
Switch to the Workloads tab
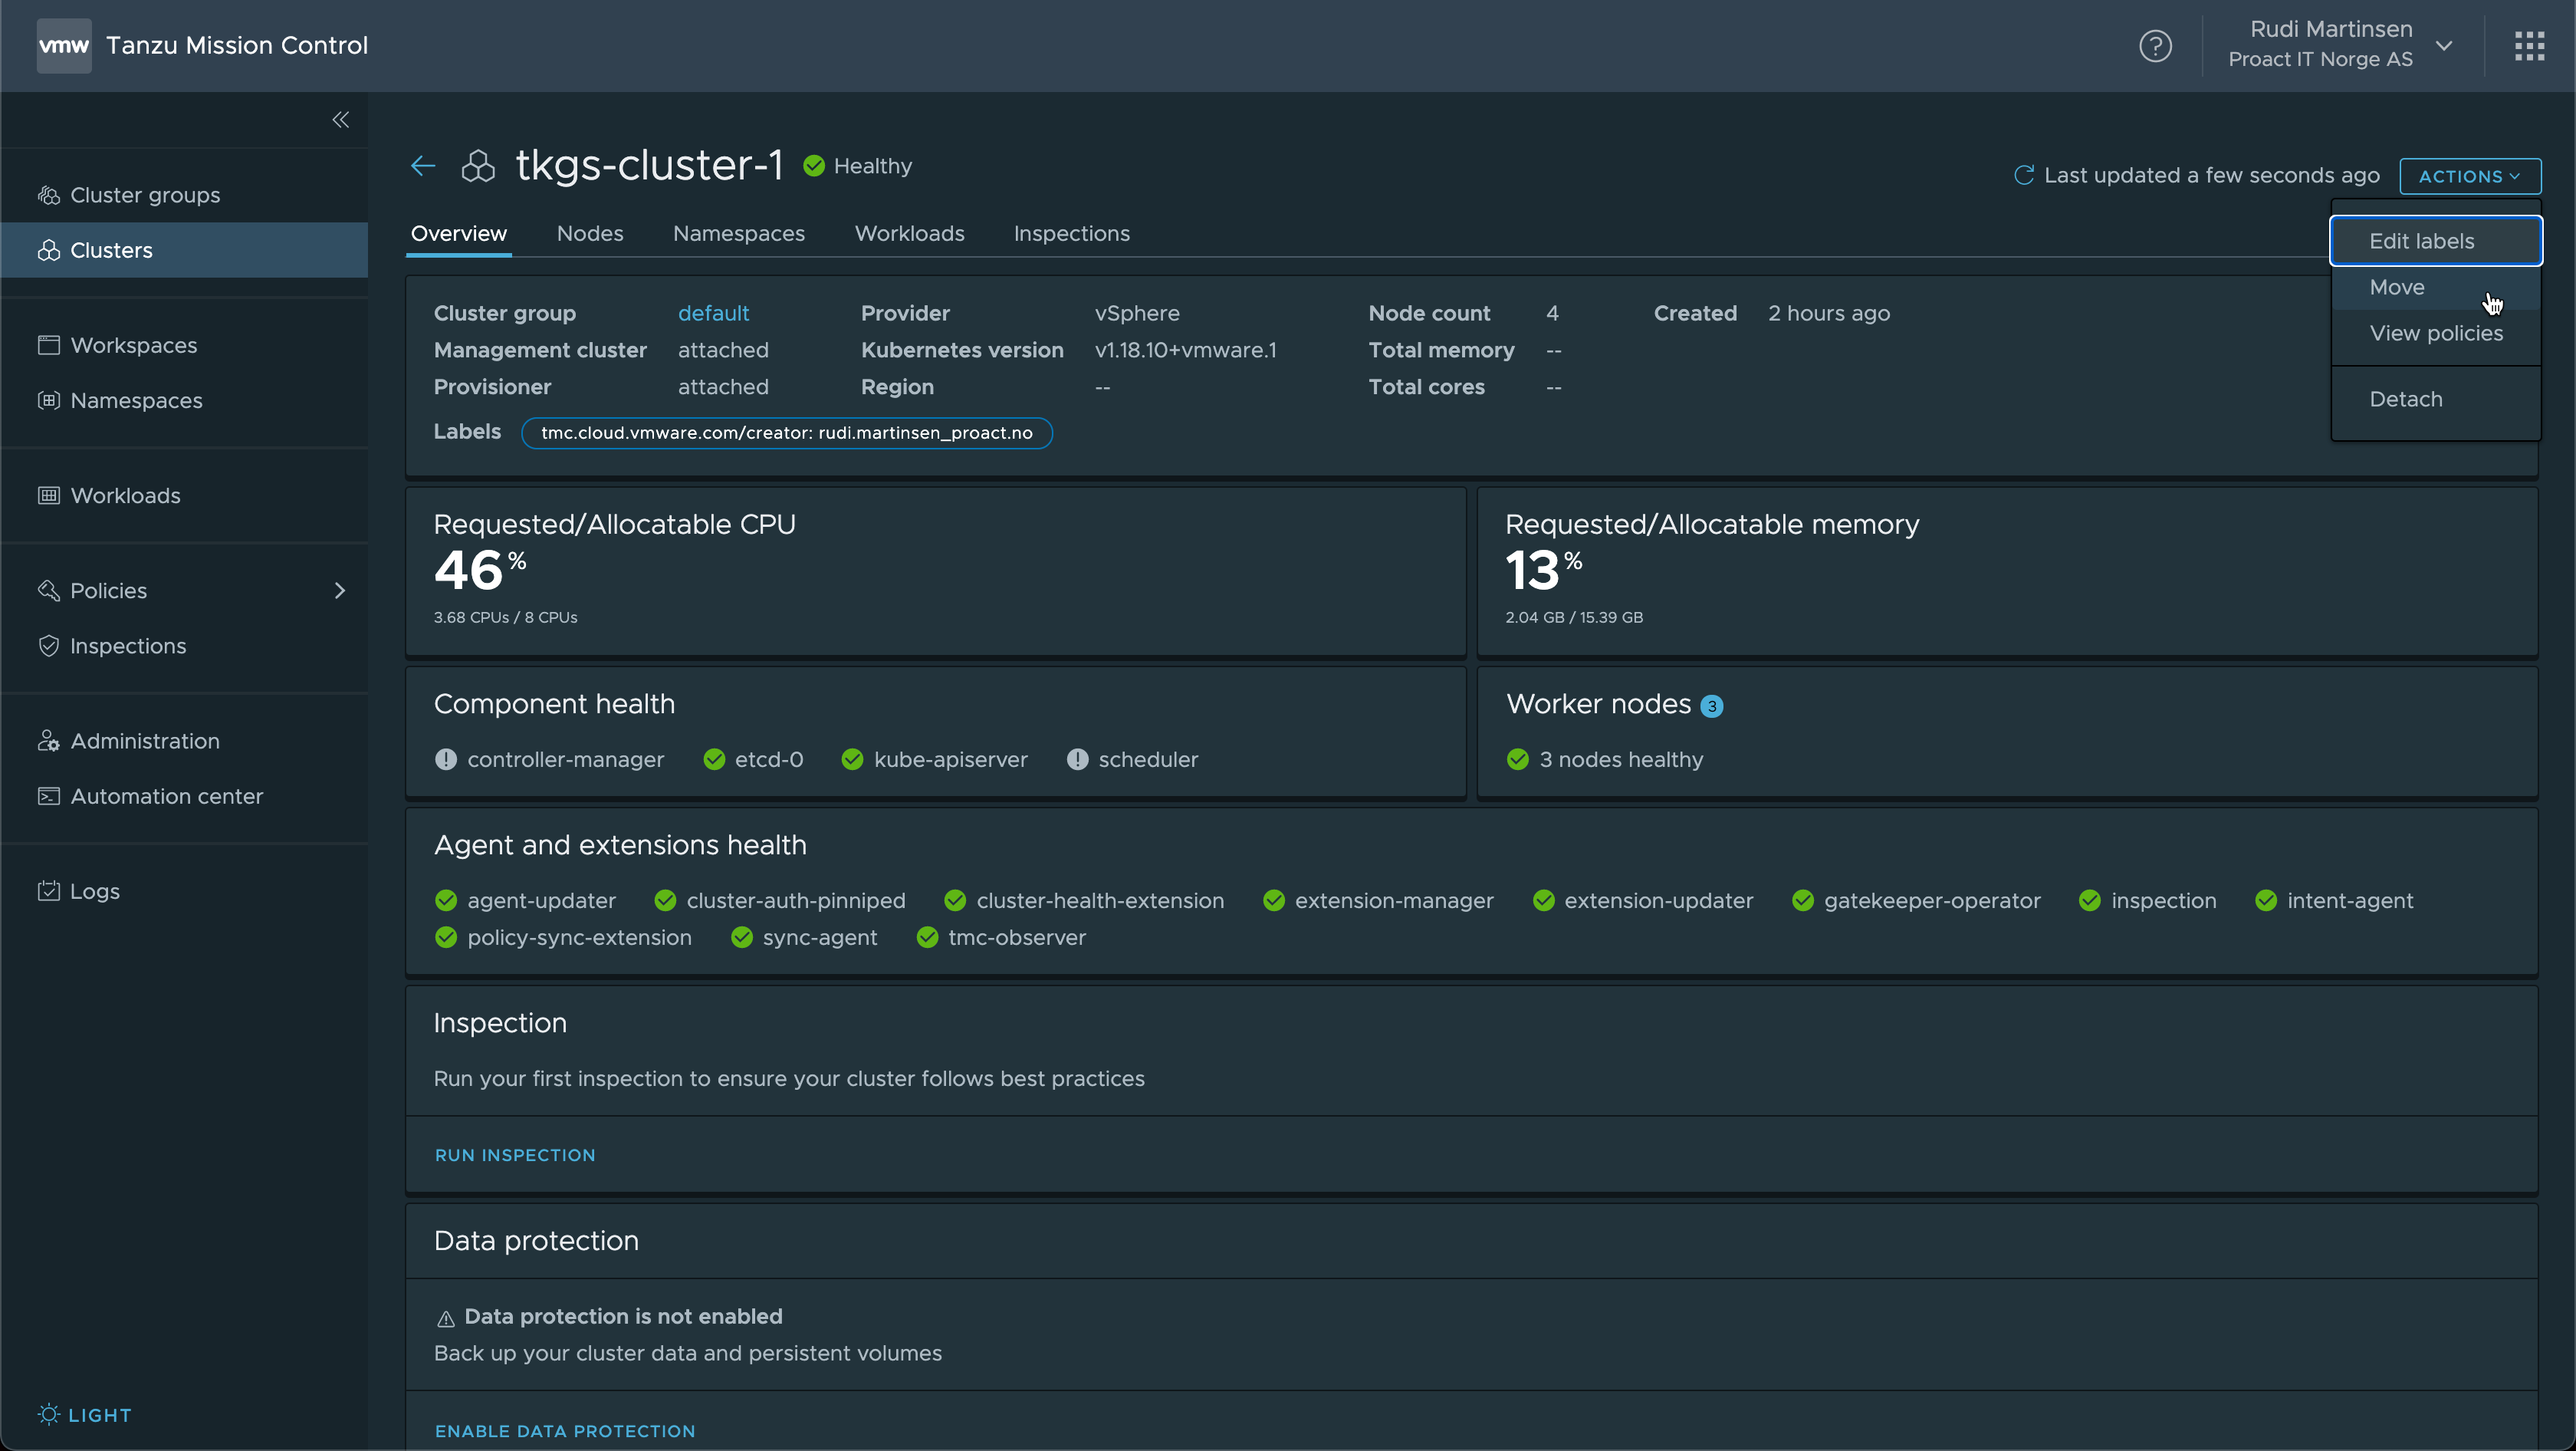tap(909, 233)
